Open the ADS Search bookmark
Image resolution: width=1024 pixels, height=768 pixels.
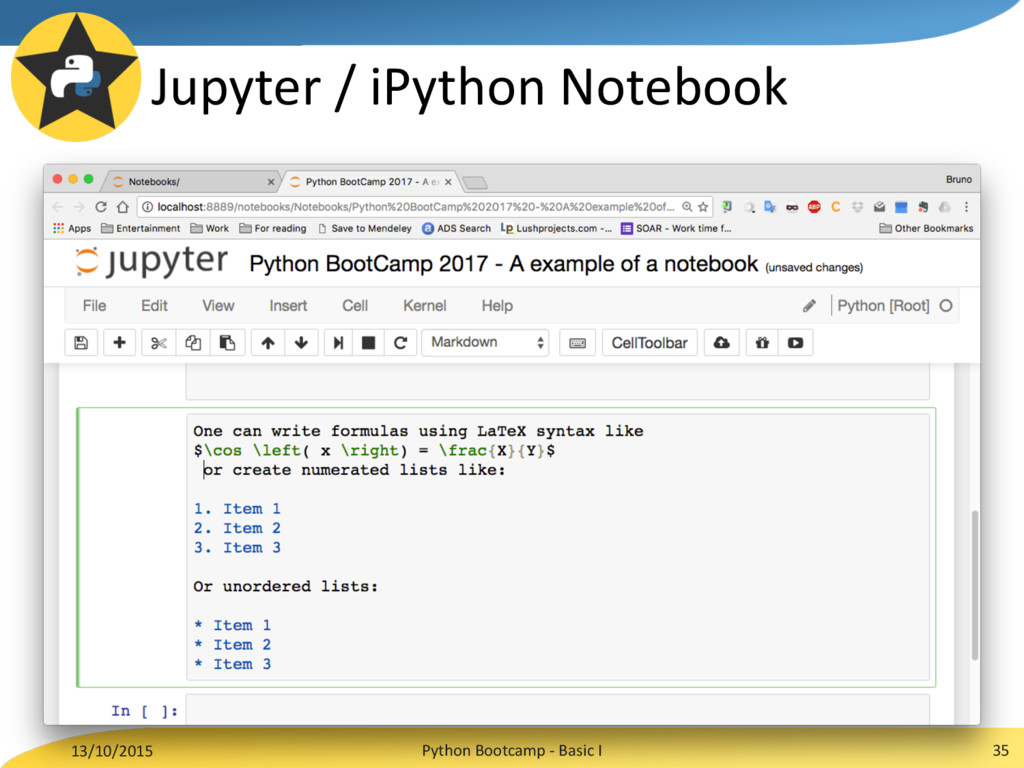[x=456, y=229]
